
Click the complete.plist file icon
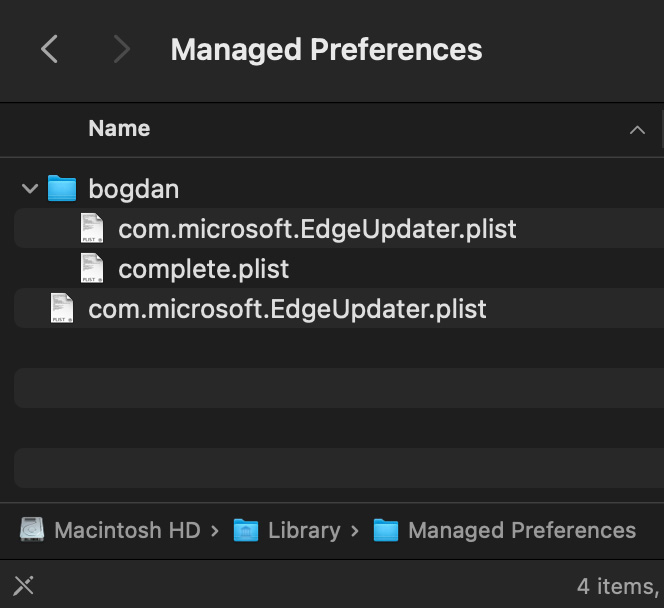92,268
